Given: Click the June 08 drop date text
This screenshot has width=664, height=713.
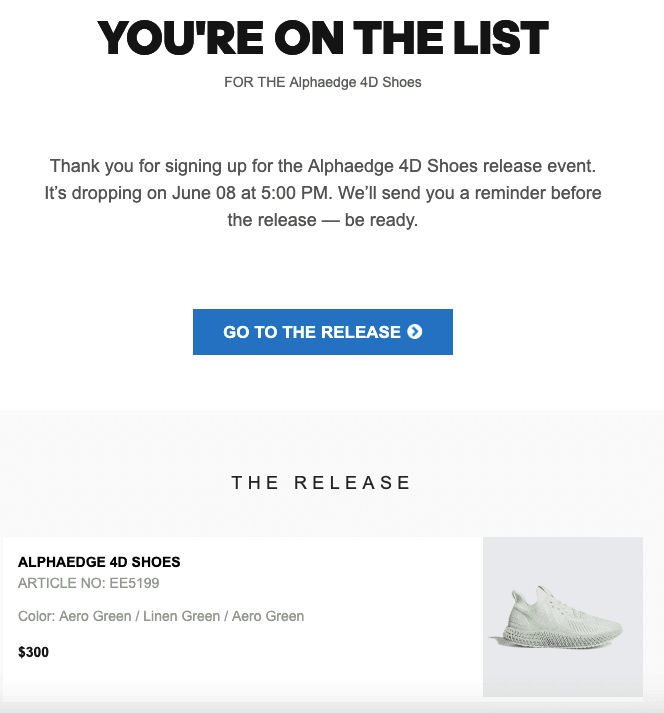Looking at the screenshot, I should [x=204, y=193].
